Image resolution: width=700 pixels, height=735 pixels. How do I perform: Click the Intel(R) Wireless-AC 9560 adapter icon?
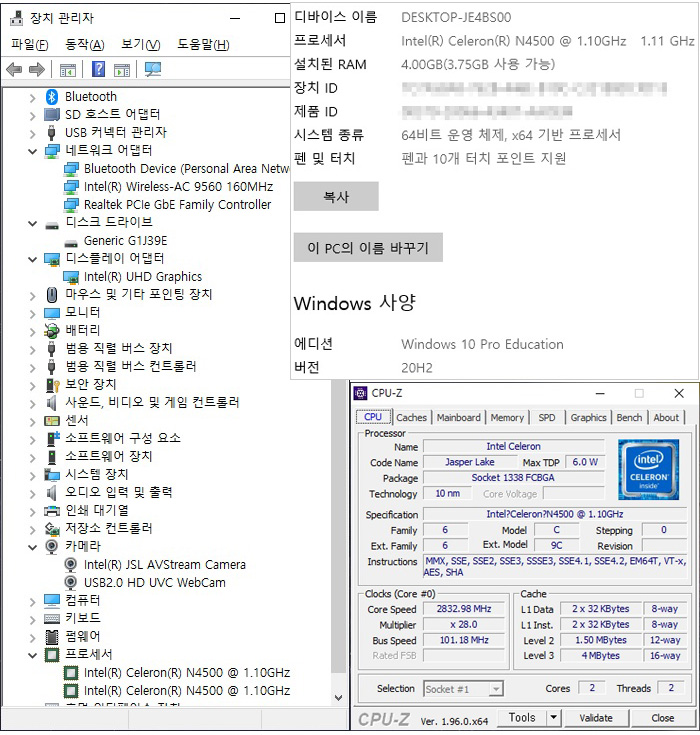[x=71, y=187]
